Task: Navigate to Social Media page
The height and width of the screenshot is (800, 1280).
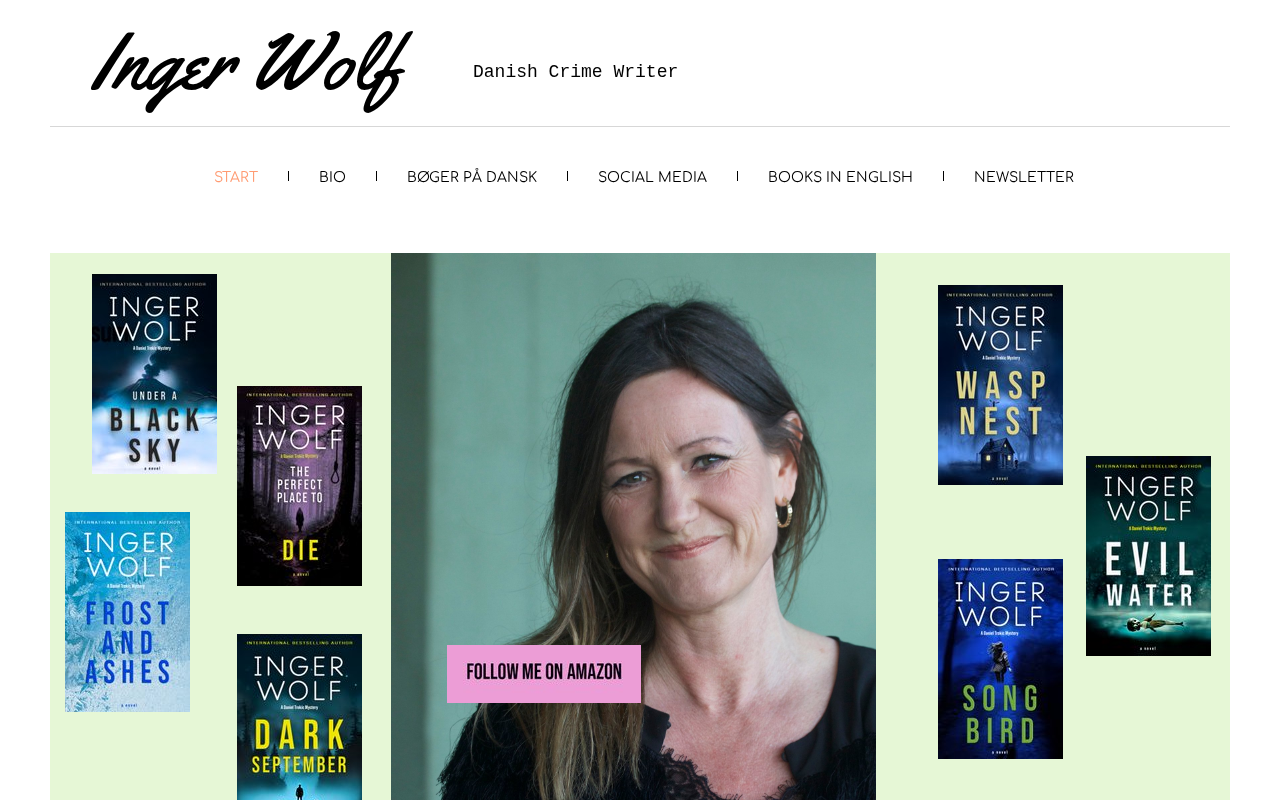Action: pyautogui.click(x=652, y=177)
